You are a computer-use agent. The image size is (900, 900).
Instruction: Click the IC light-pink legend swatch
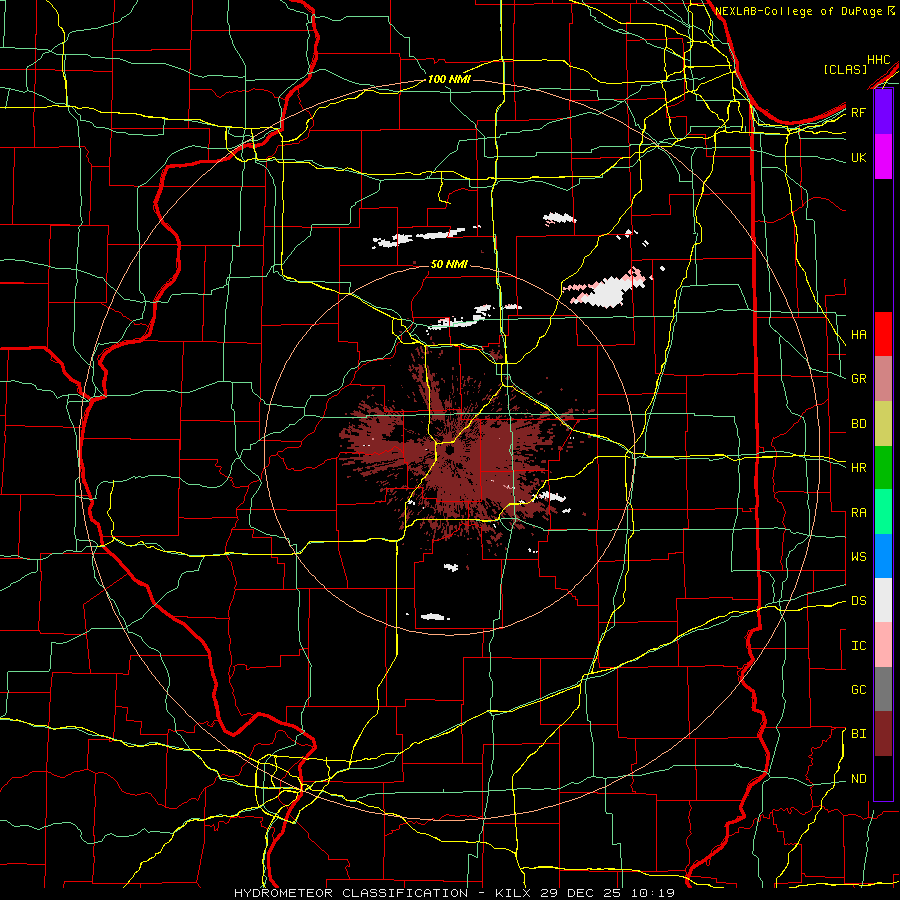click(x=883, y=645)
